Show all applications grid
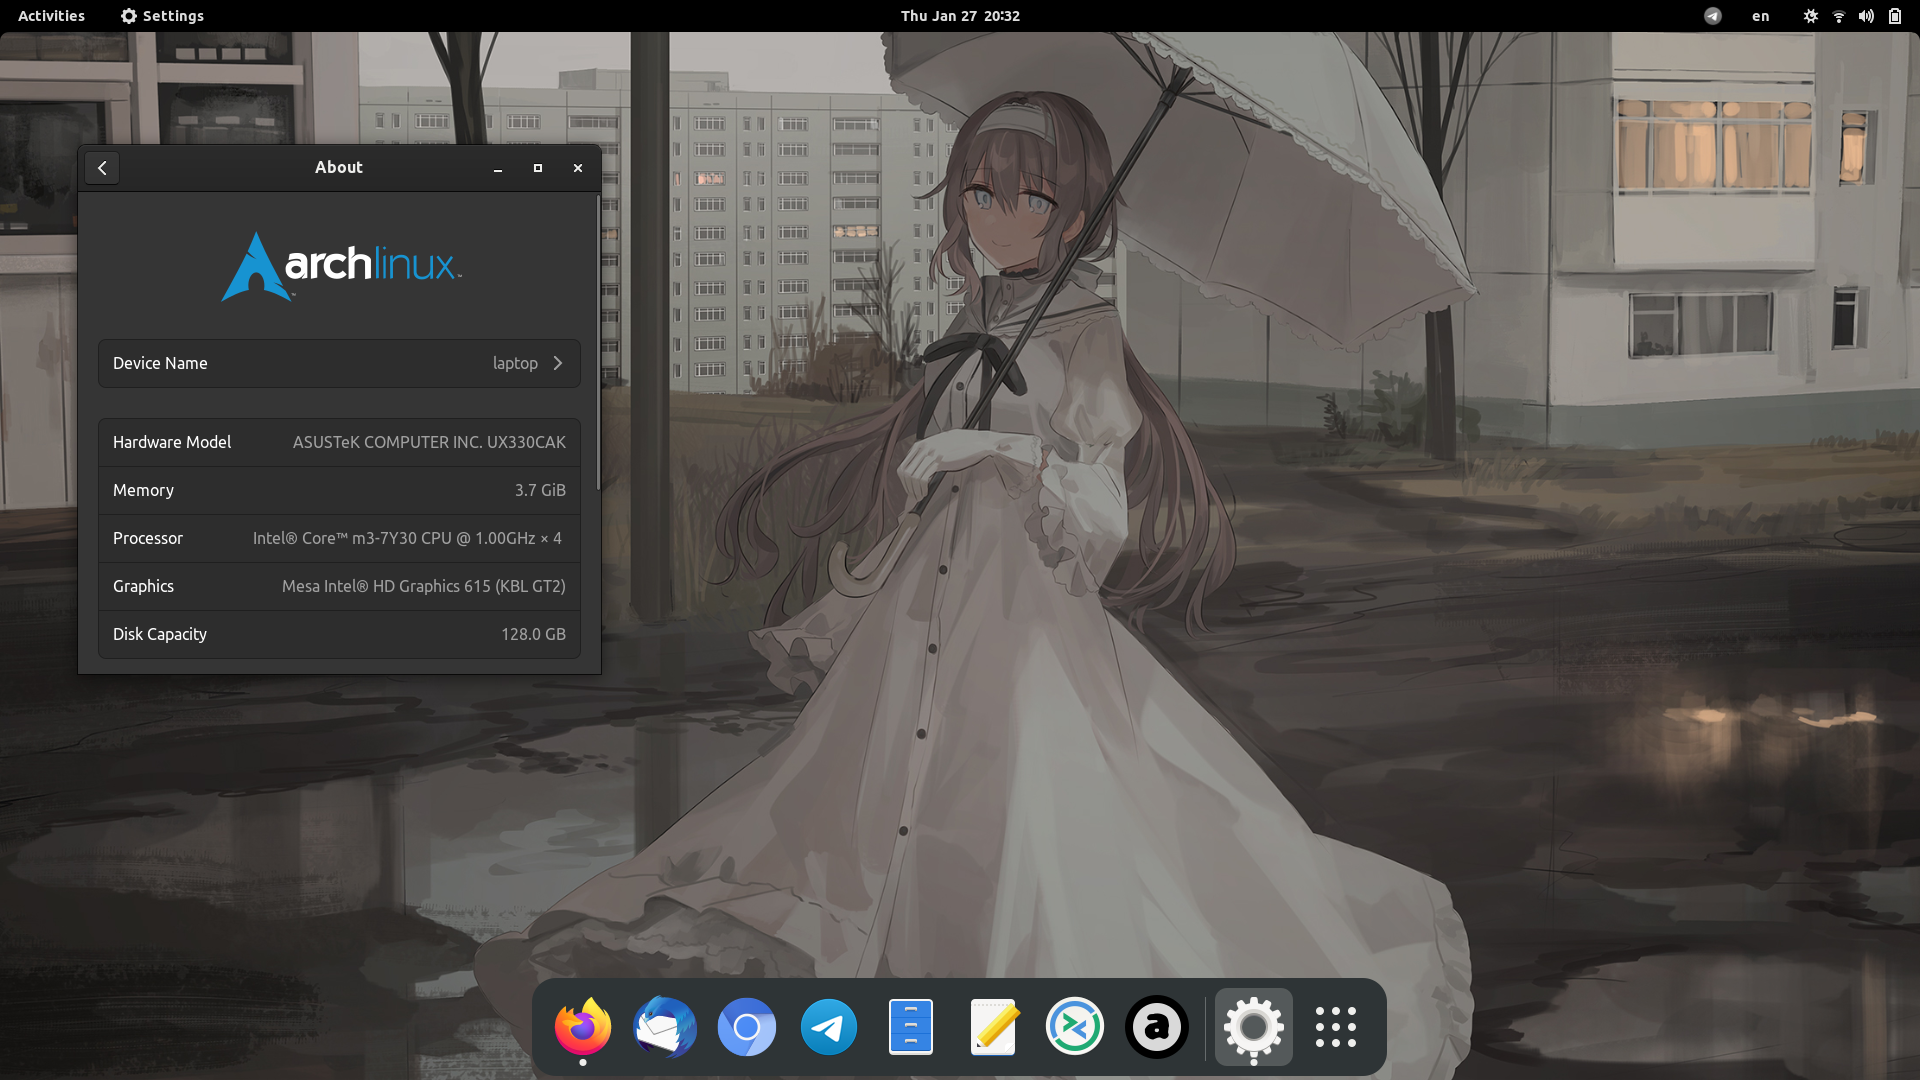This screenshot has width=1920, height=1080. [1336, 1027]
